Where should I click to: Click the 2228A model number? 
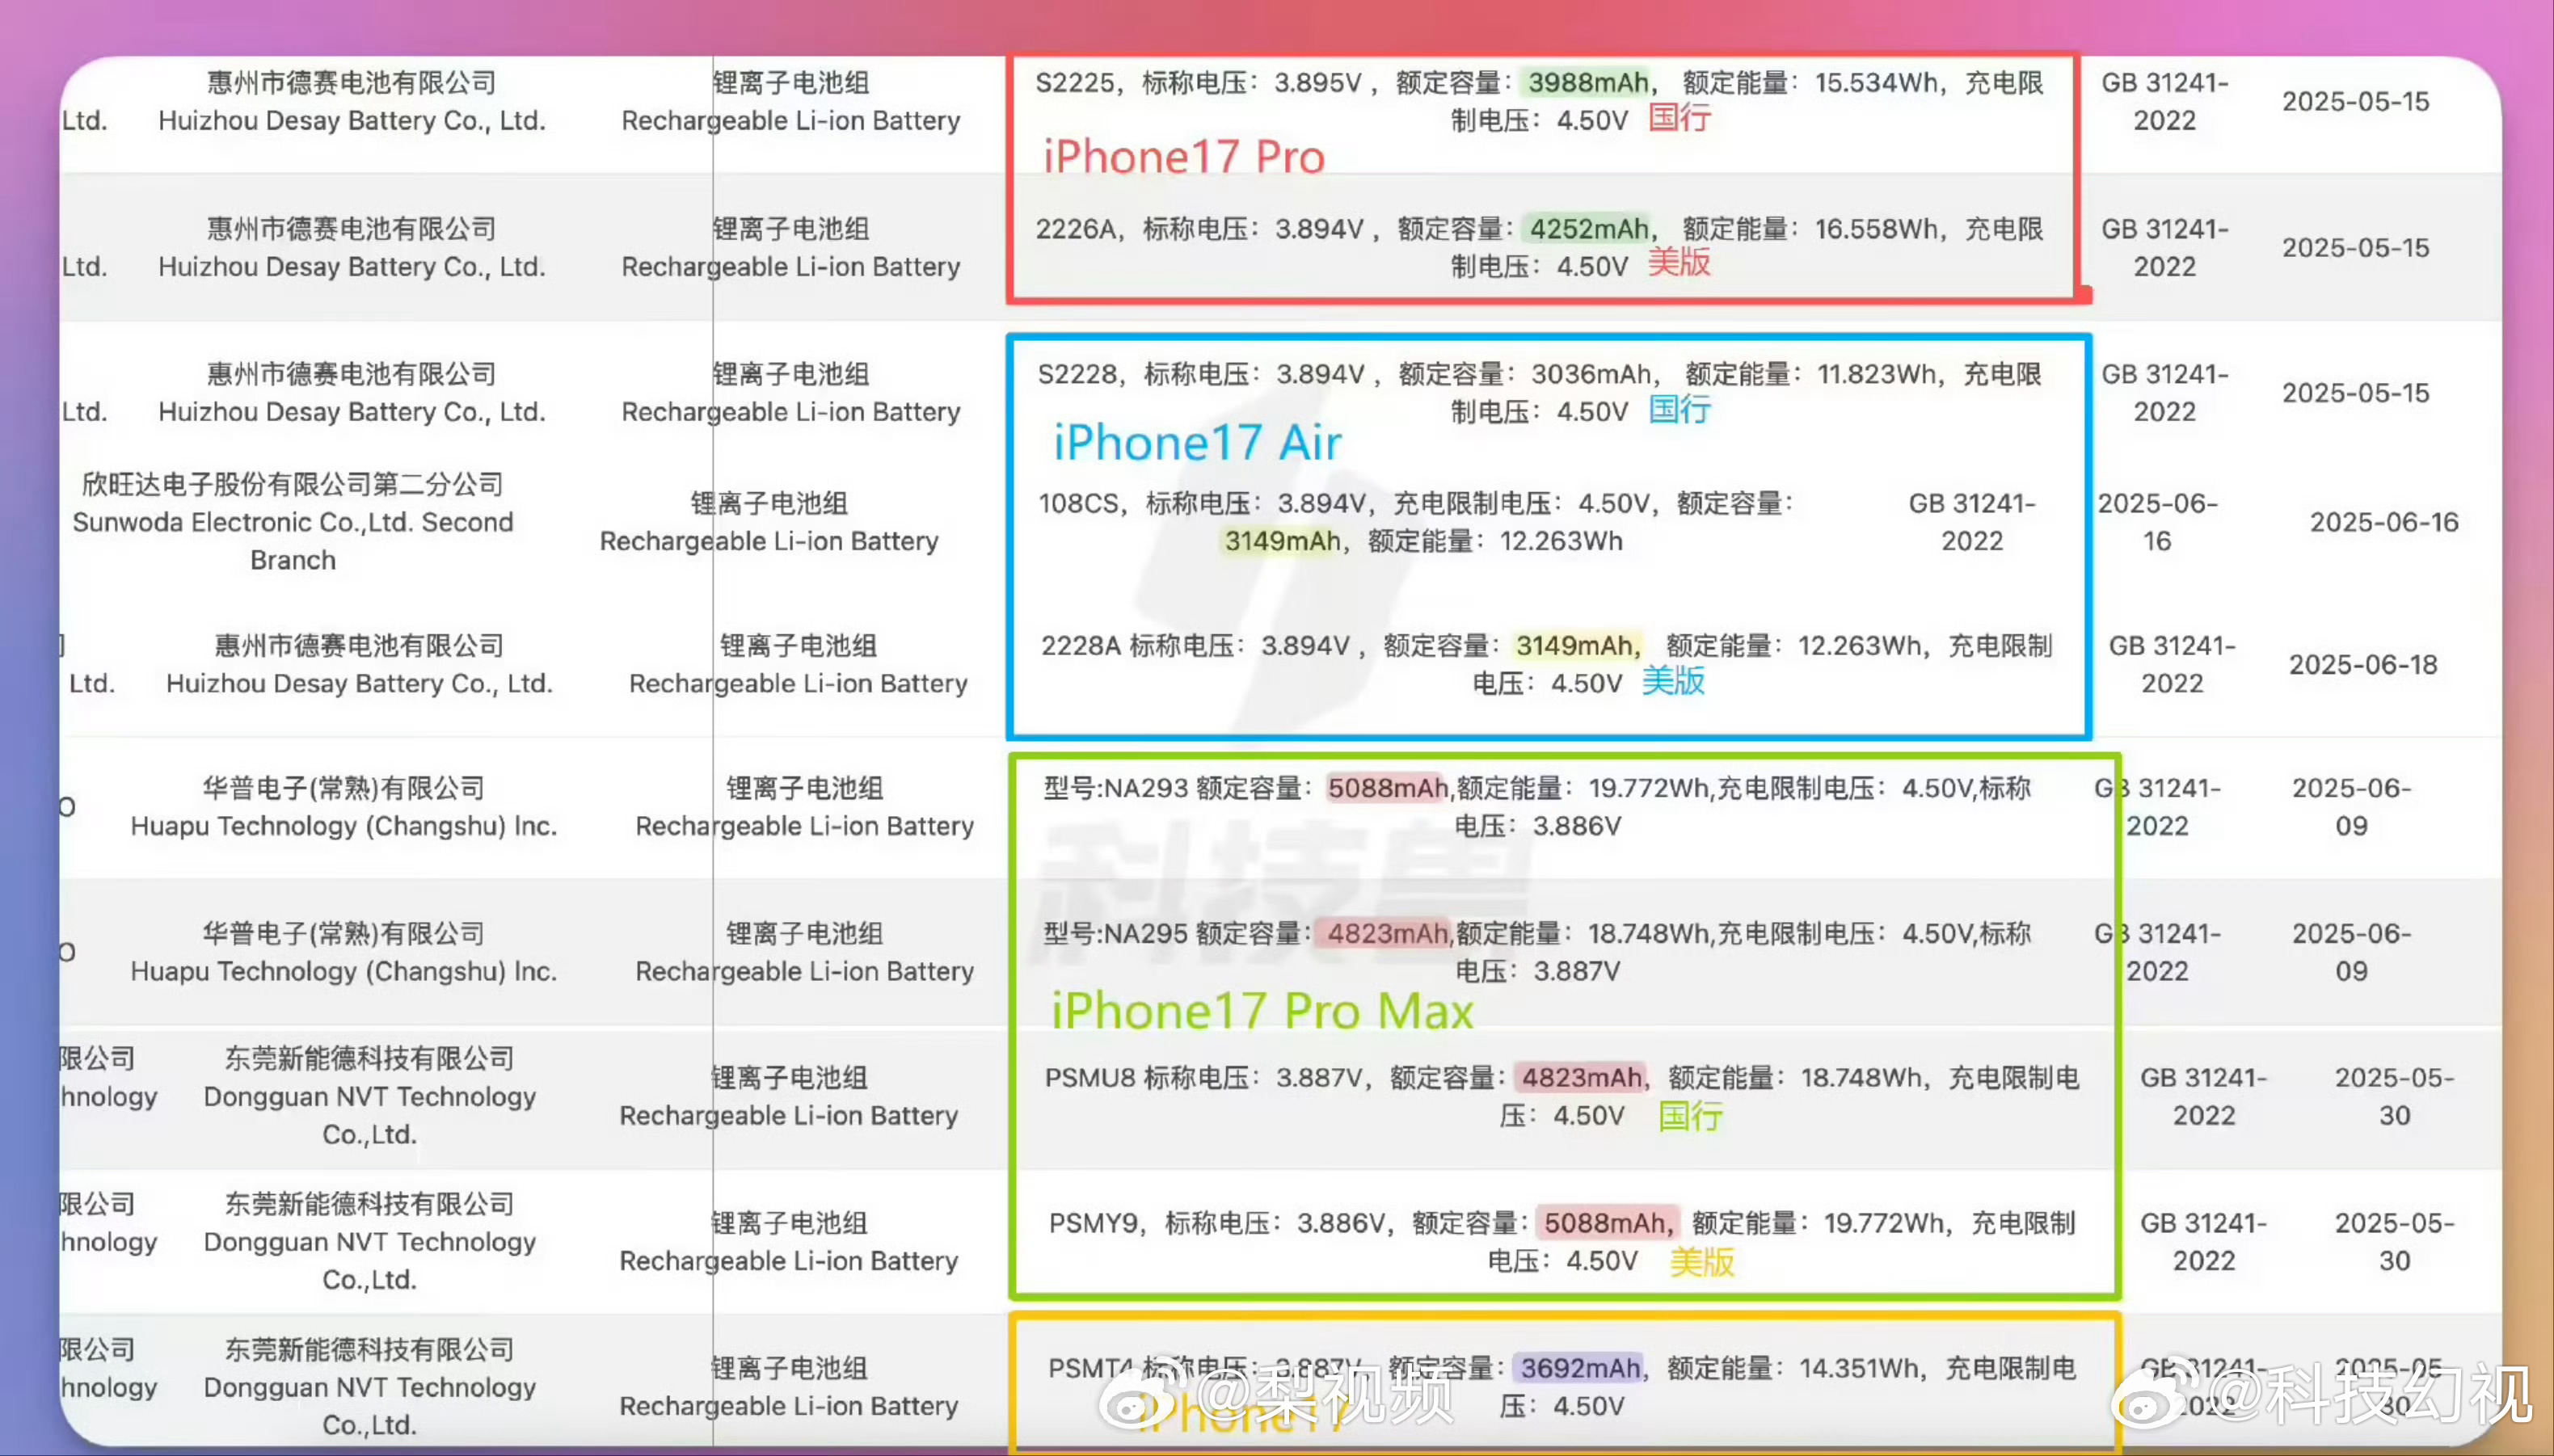tap(1080, 646)
